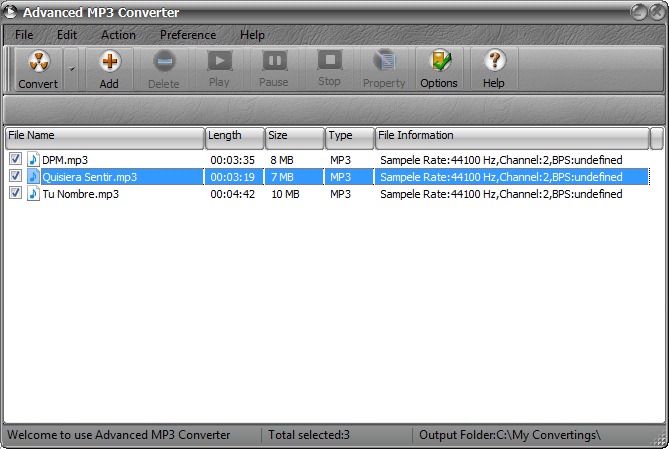Click the Pause toolbar button
669x449 pixels.
click(x=274, y=69)
